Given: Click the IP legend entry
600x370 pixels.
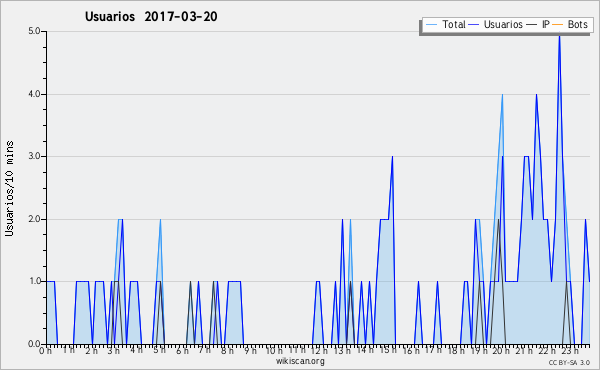Looking at the screenshot, I should click(538, 25).
